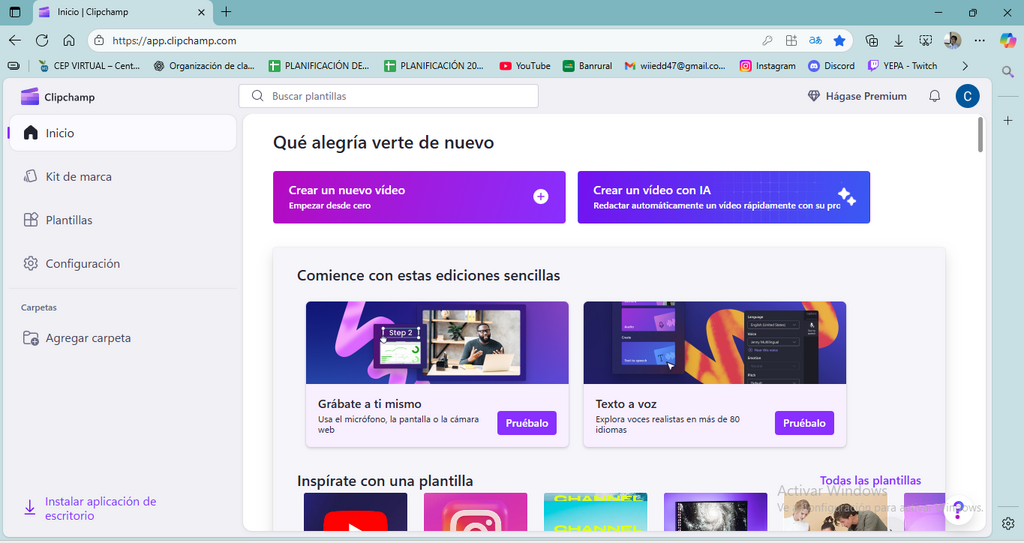
Task: Click Crear un vídeo con IA card
Action: (724, 197)
